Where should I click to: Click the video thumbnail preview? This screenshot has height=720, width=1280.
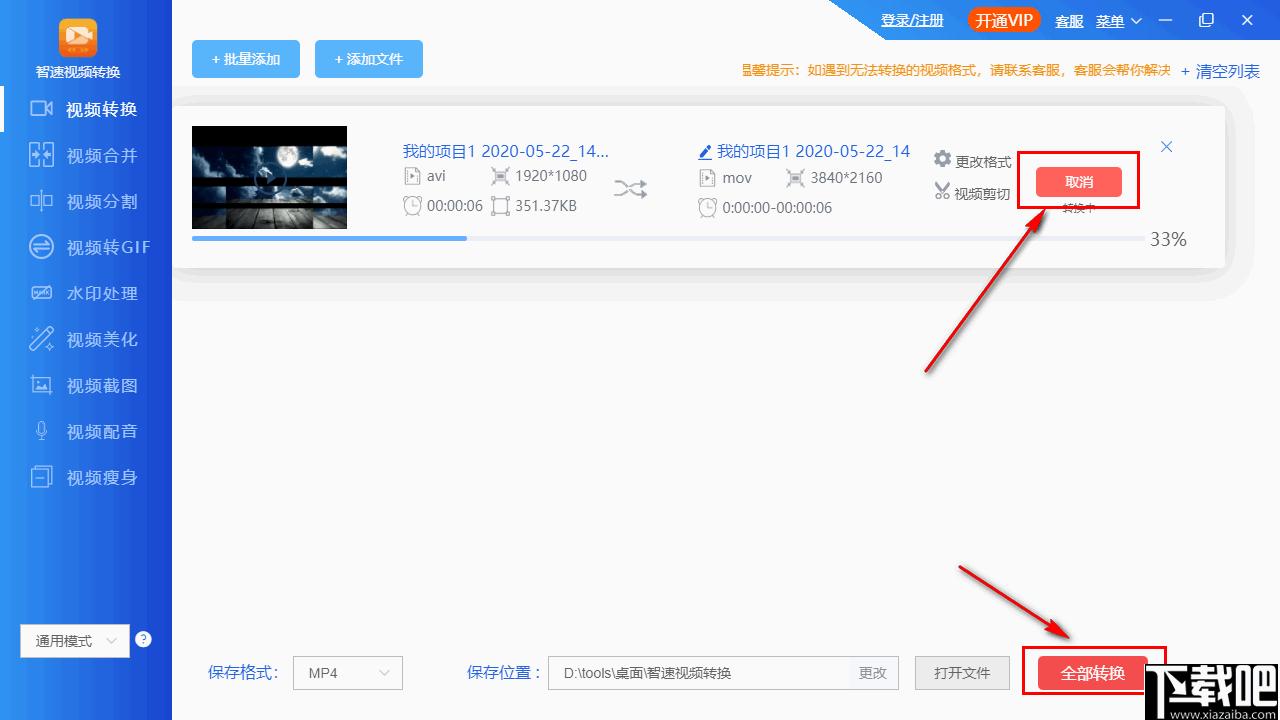click(x=269, y=177)
